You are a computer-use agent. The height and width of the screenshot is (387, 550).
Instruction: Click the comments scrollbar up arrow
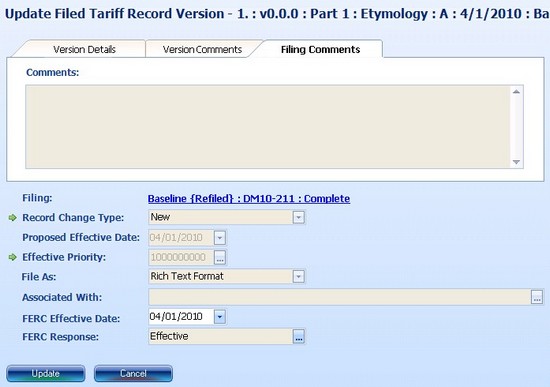(516, 92)
